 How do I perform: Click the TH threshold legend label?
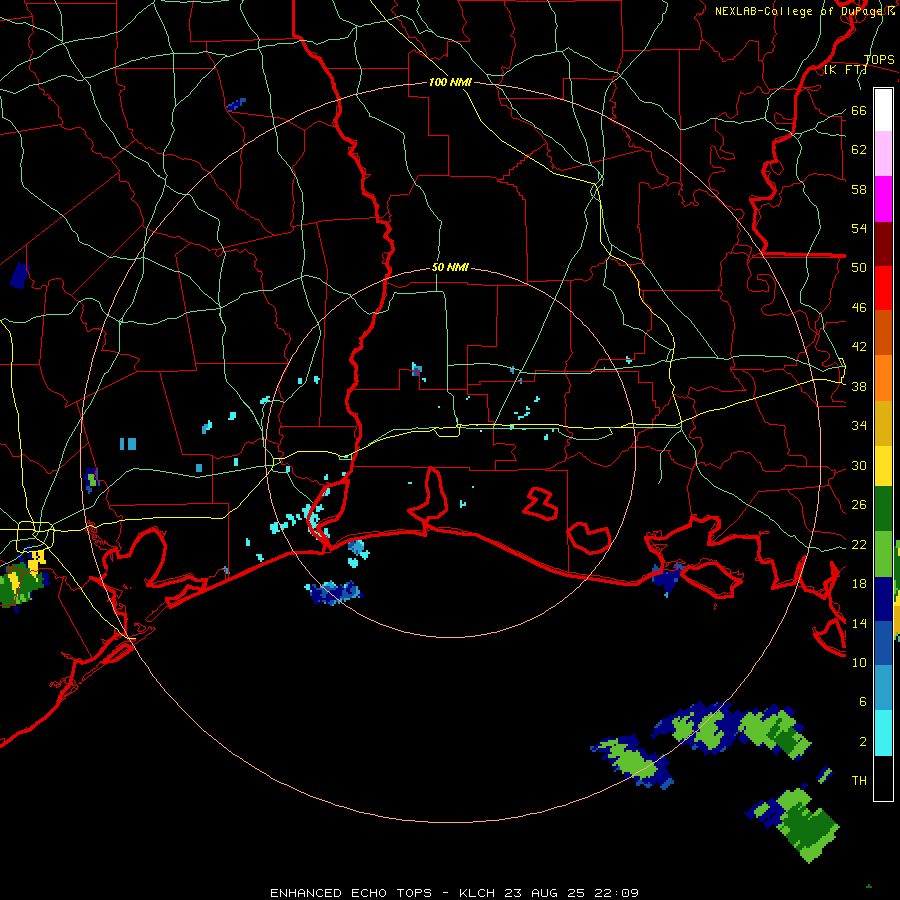tap(859, 781)
